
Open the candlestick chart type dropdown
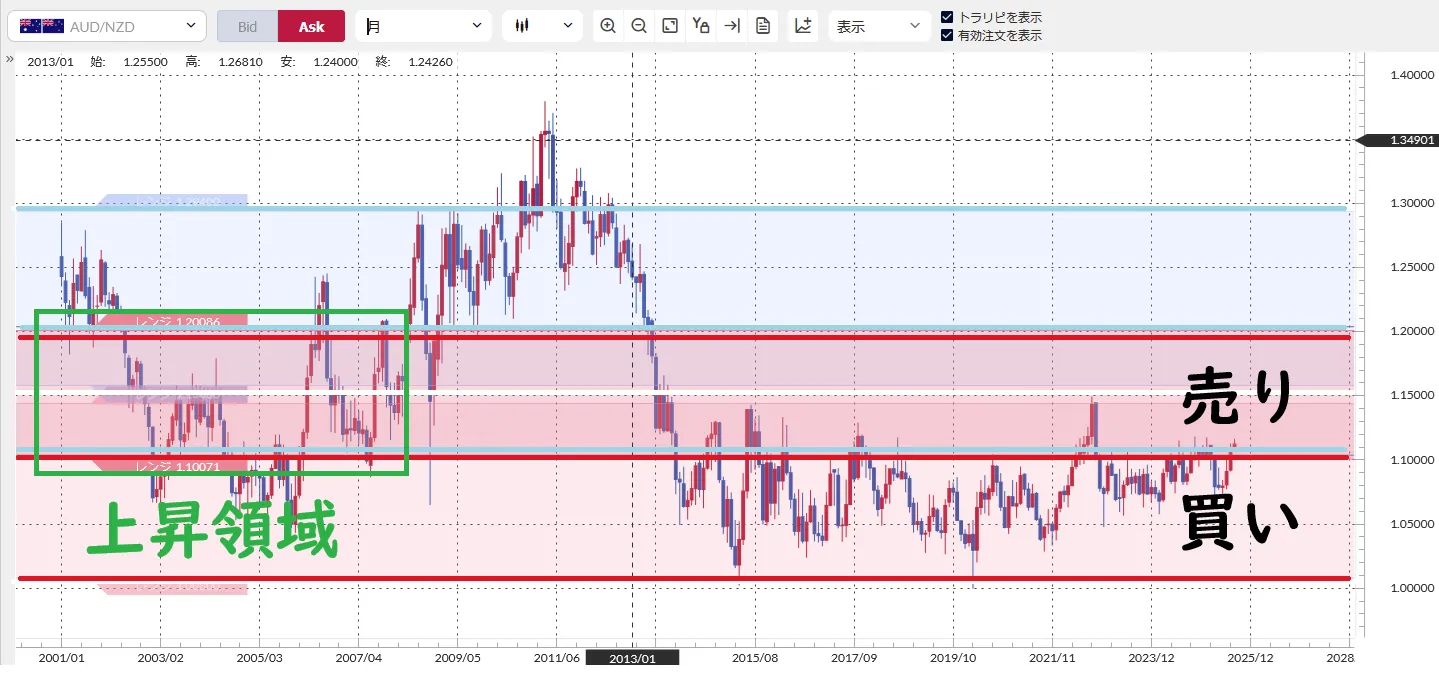pos(542,26)
